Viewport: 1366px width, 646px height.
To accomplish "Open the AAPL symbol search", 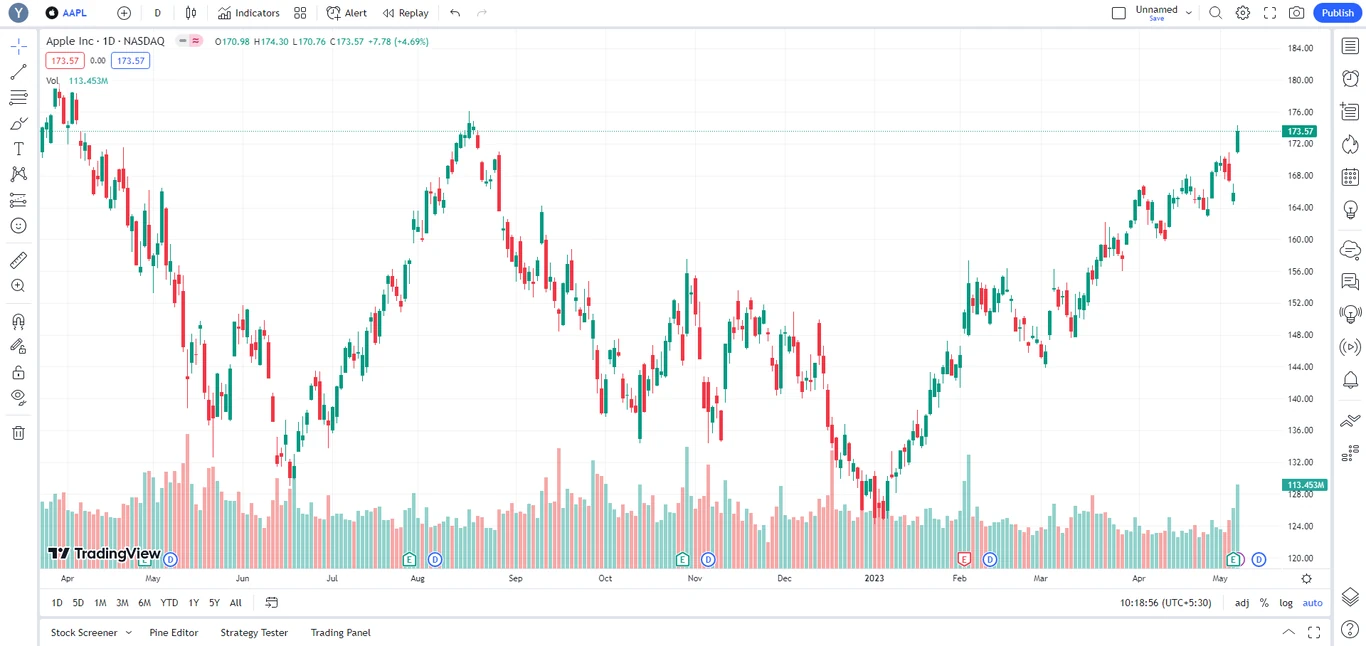I will tap(66, 13).
